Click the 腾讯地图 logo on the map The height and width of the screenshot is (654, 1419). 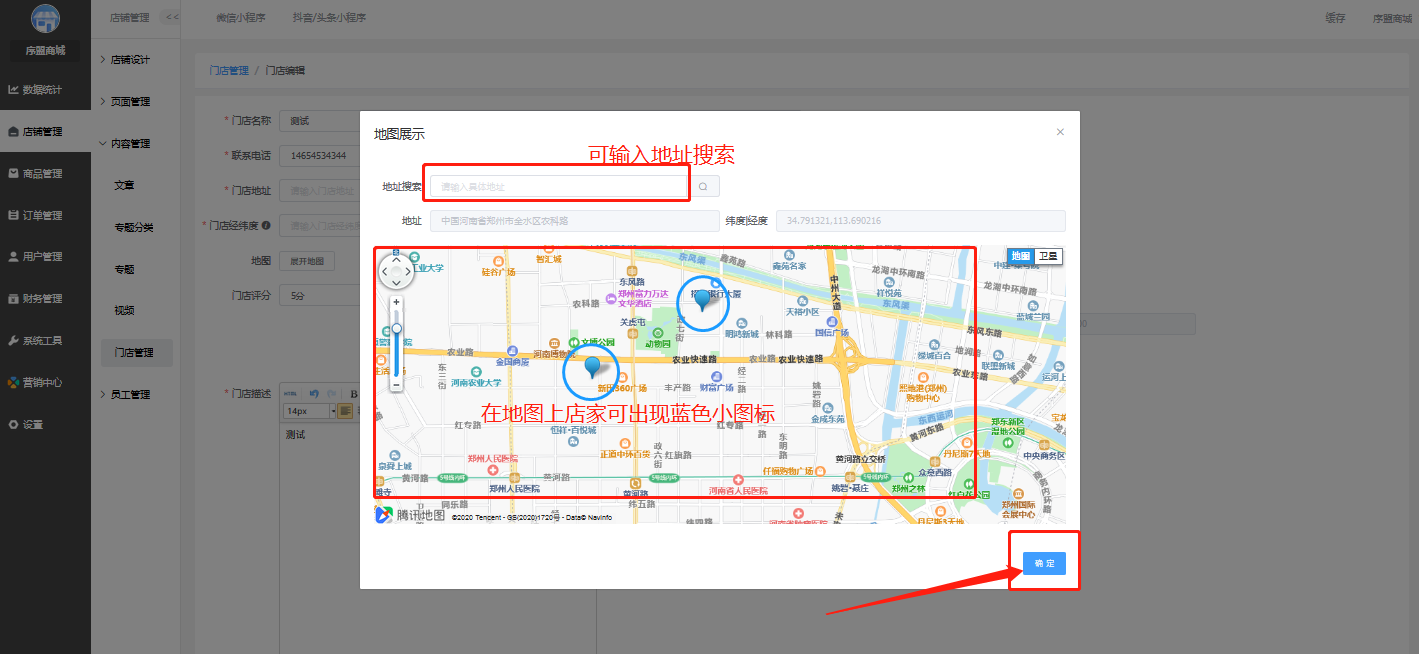[410, 515]
